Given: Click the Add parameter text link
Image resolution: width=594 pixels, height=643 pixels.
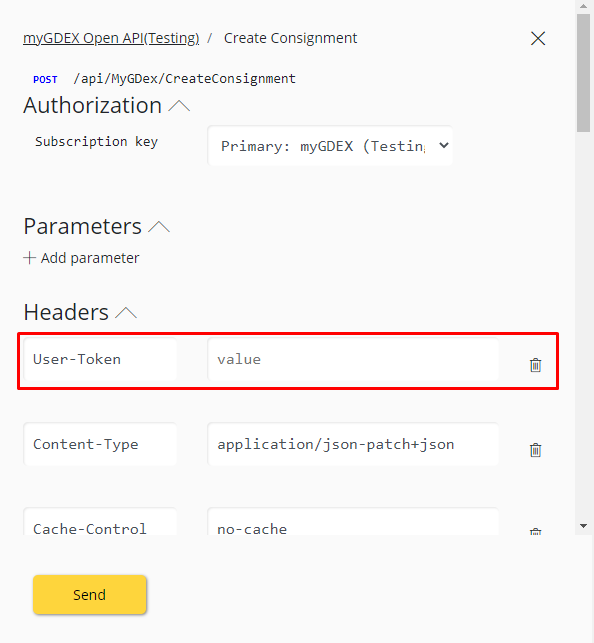Looking at the screenshot, I should (90, 258).
